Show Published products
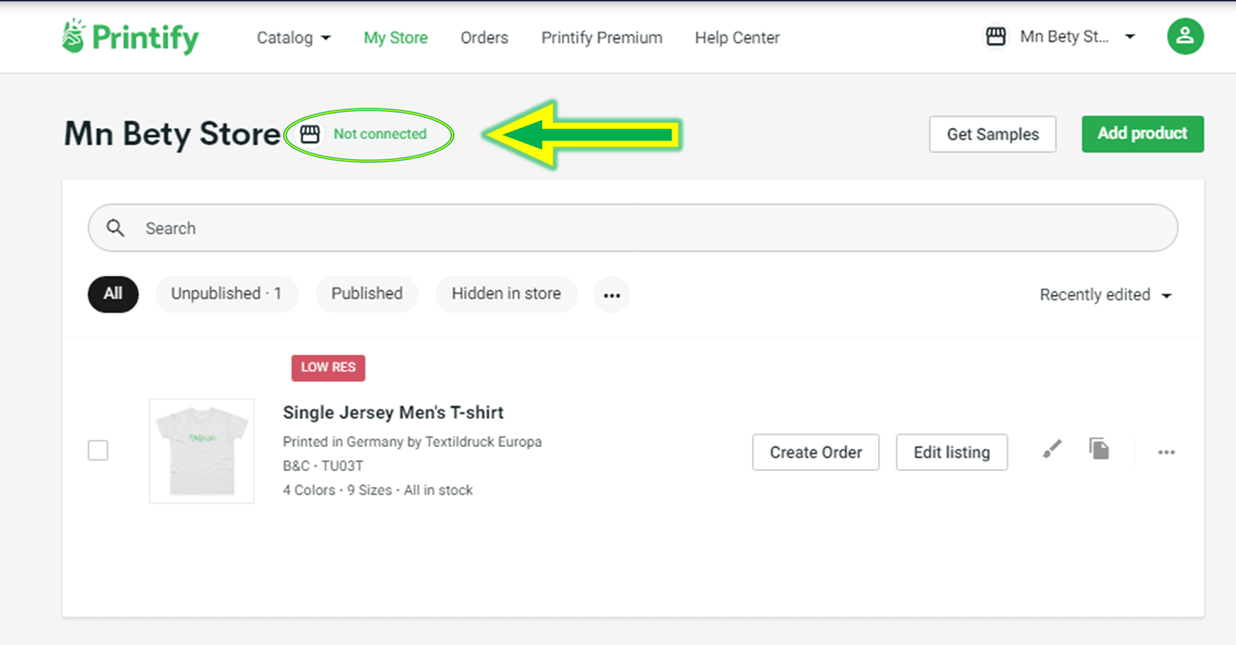This screenshot has height=645, width=1236. coord(367,294)
